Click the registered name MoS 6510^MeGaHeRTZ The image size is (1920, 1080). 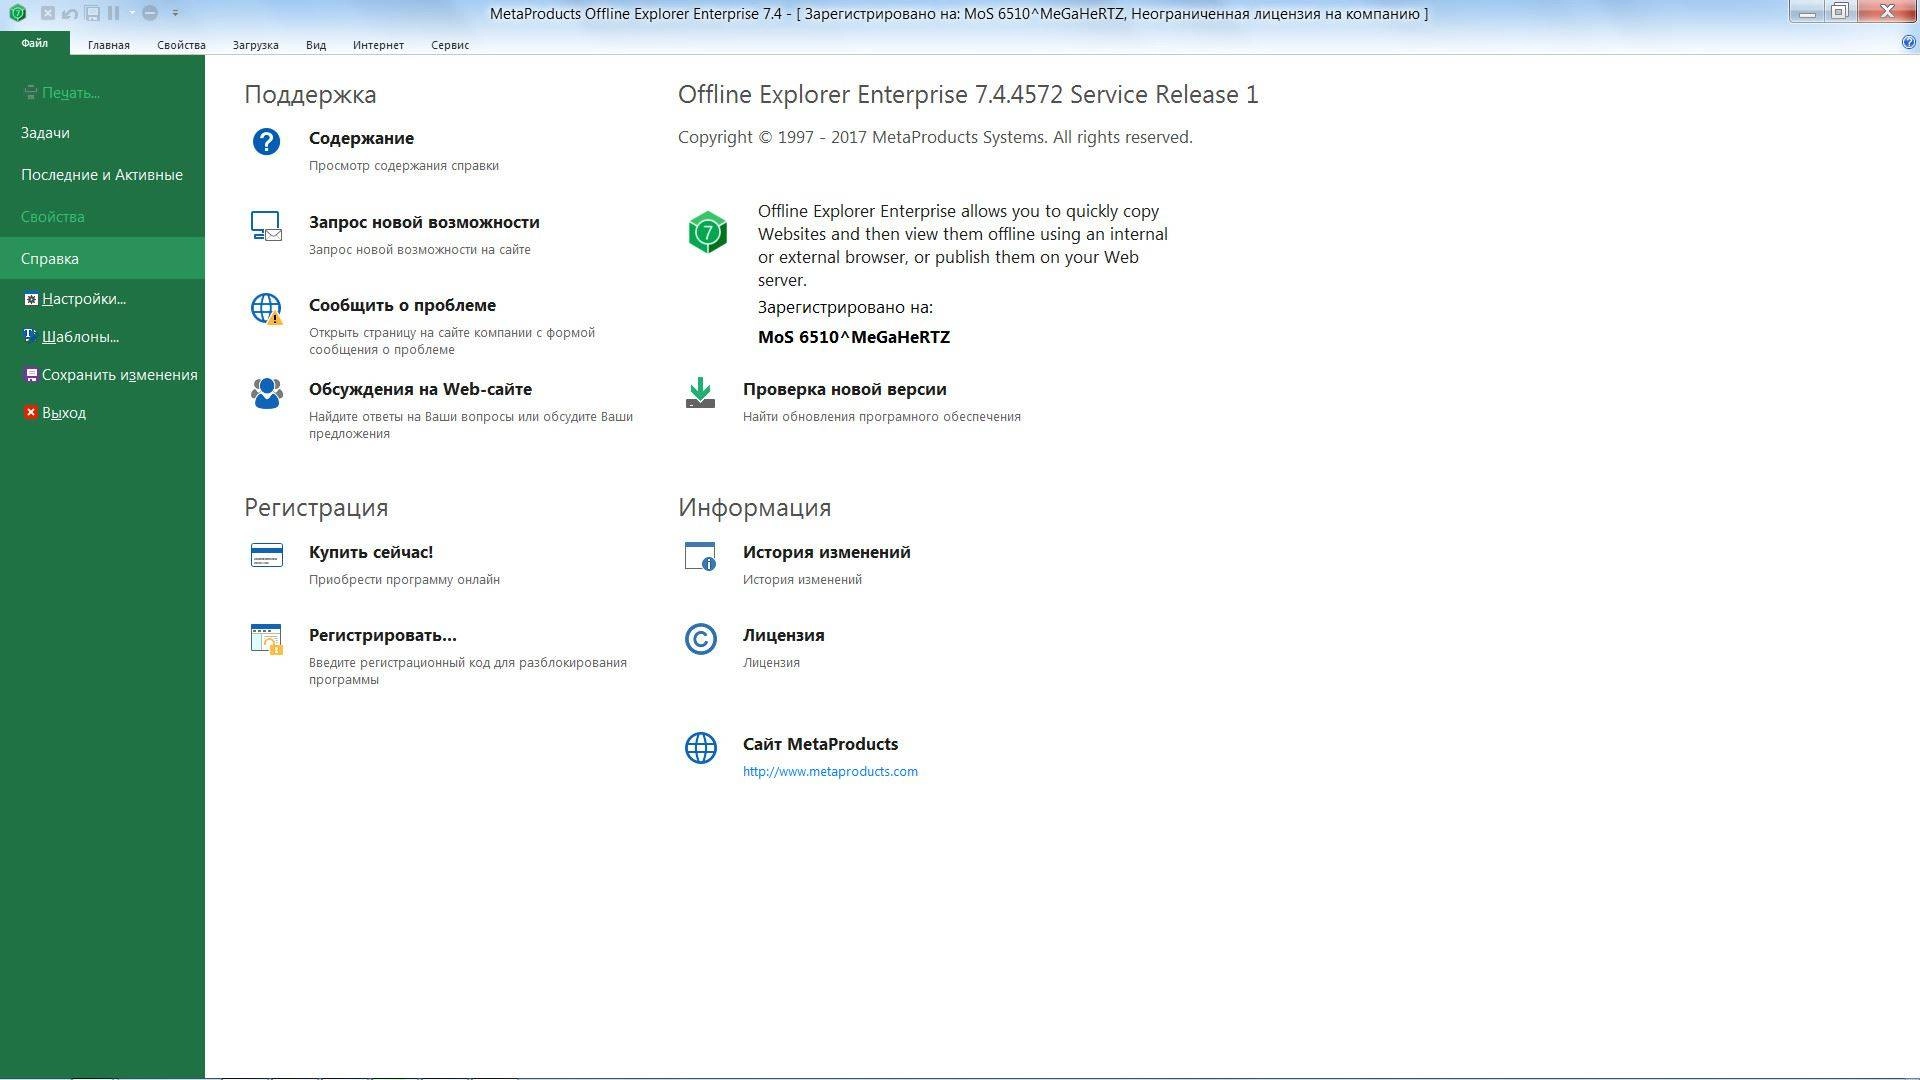854,337
